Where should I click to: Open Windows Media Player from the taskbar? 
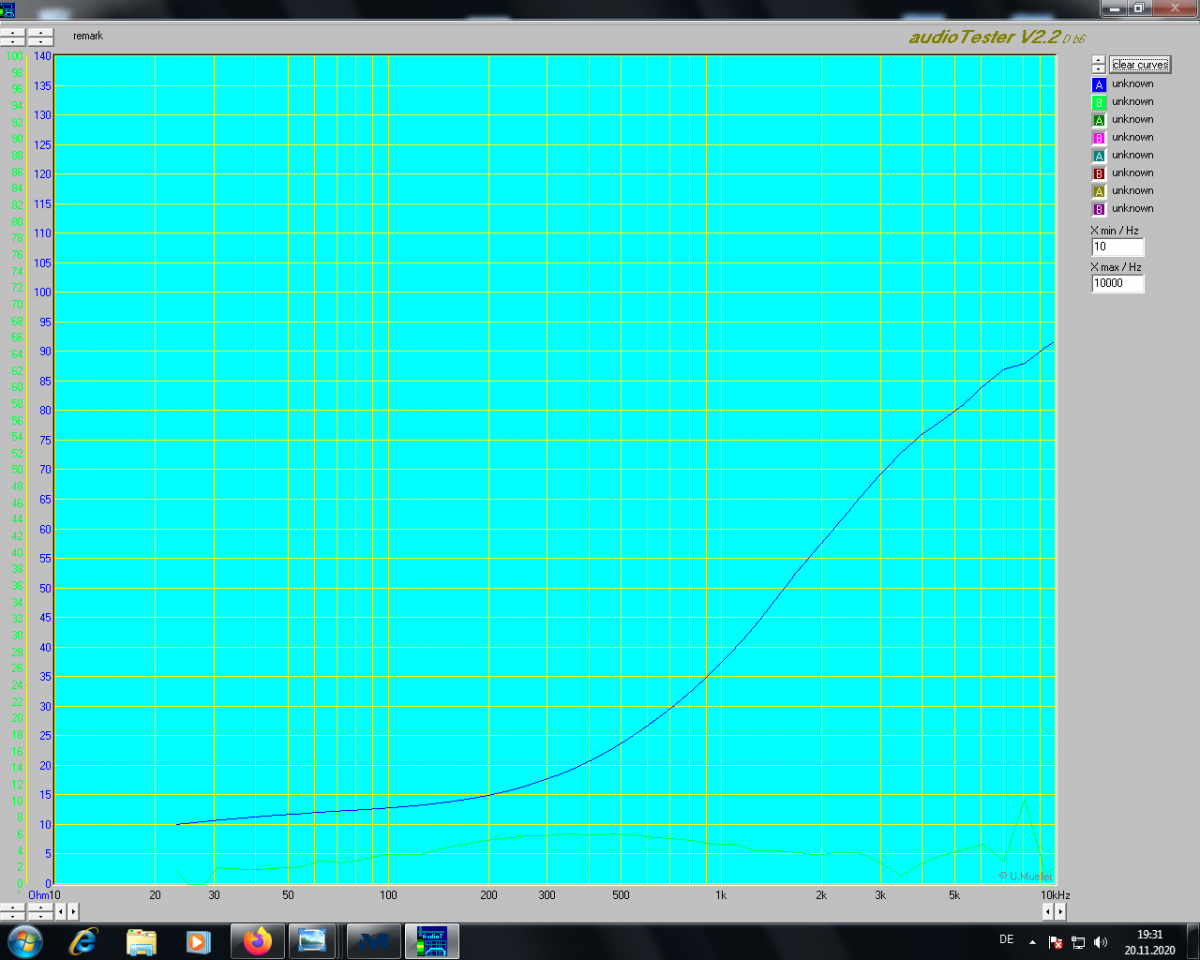pos(198,941)
